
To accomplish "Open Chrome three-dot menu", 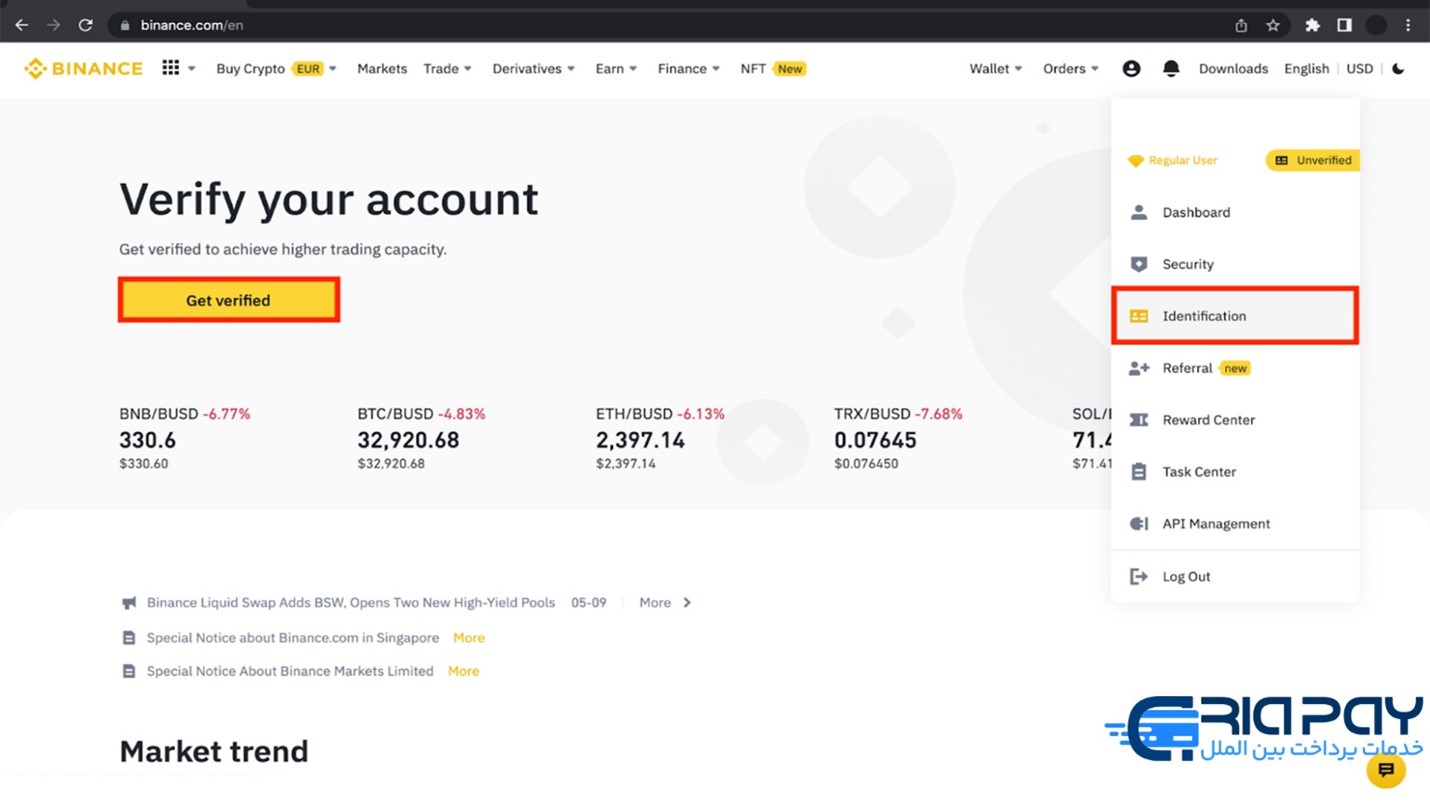I will [1408, 25].
